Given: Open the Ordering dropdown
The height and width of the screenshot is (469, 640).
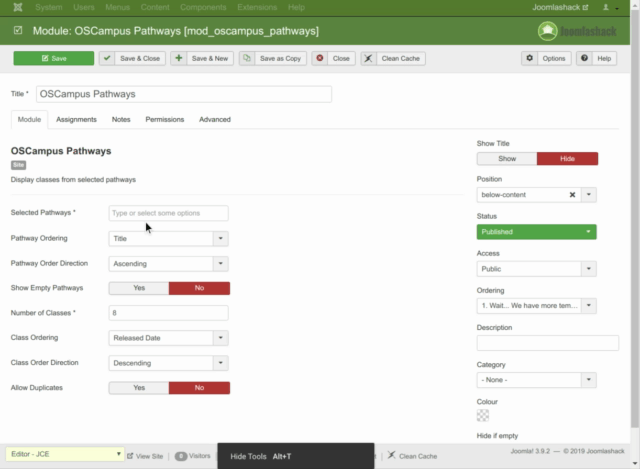Looking at the screenshot, I should click(x=536, y=306).
